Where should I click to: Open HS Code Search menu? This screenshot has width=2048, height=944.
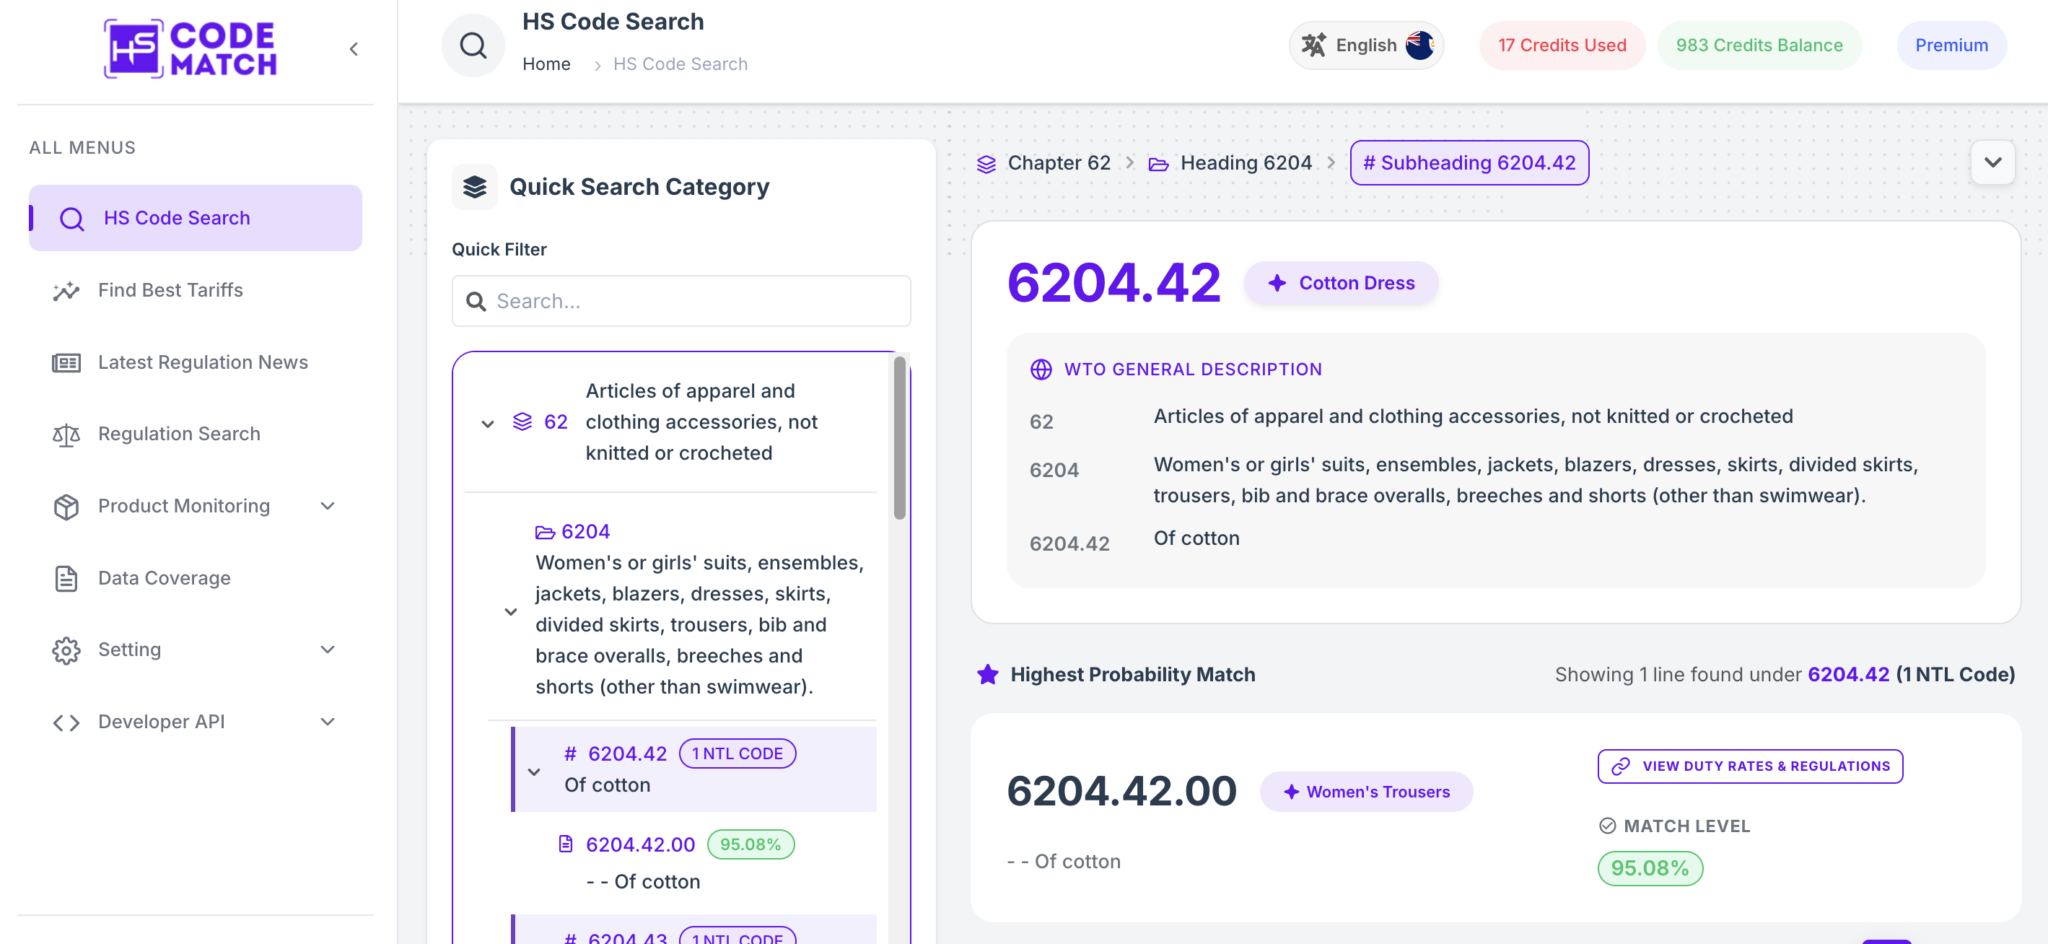[x=195, y=218]
